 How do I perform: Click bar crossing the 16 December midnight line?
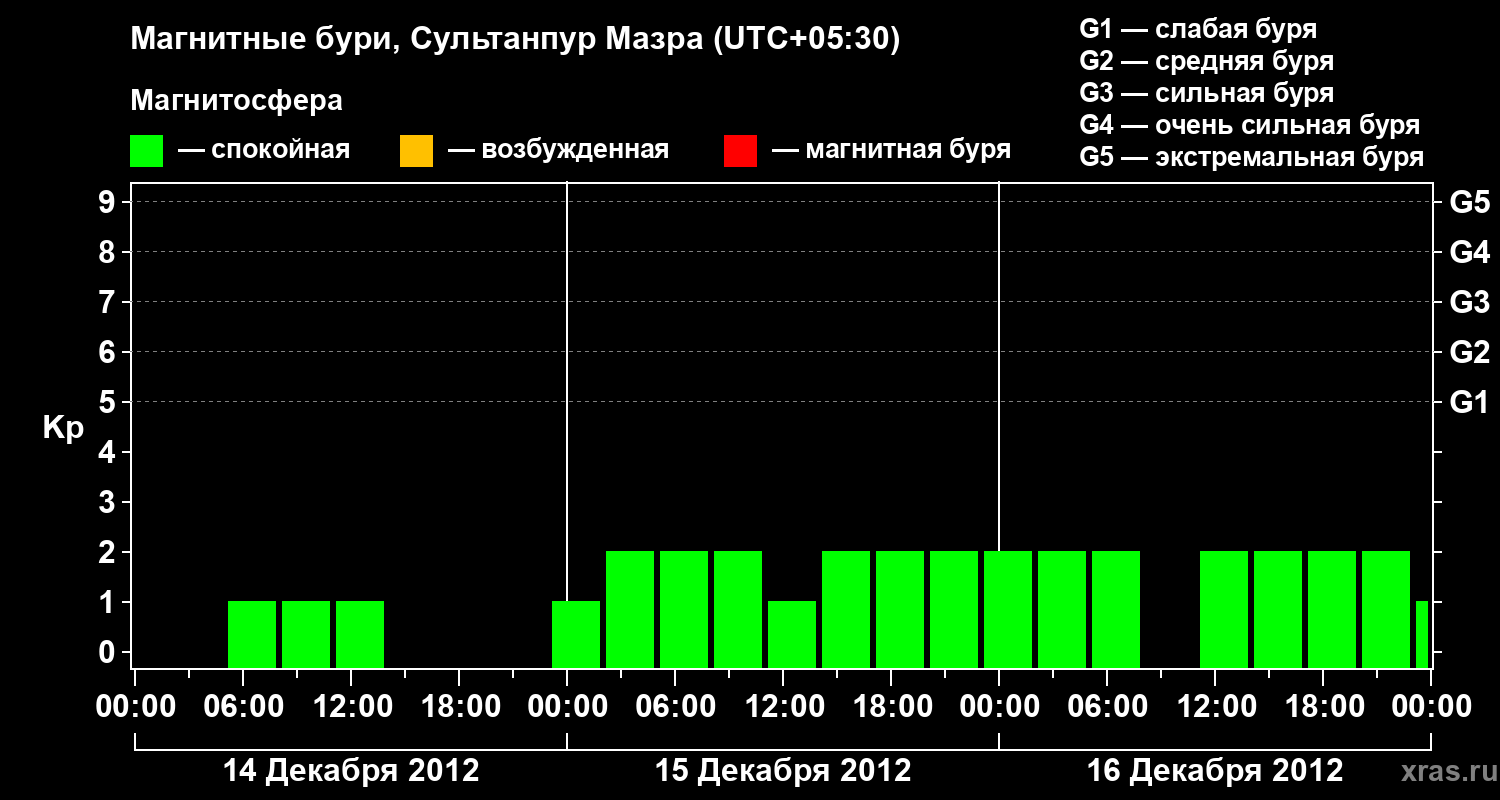coord(1008,609)
